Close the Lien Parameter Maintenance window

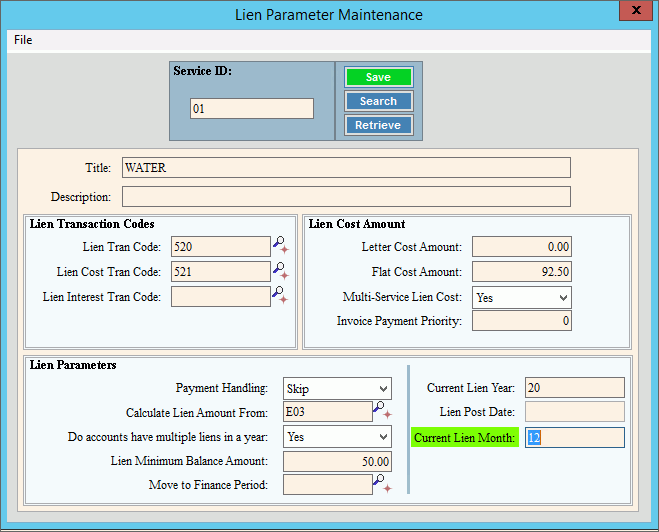[635, 10]
